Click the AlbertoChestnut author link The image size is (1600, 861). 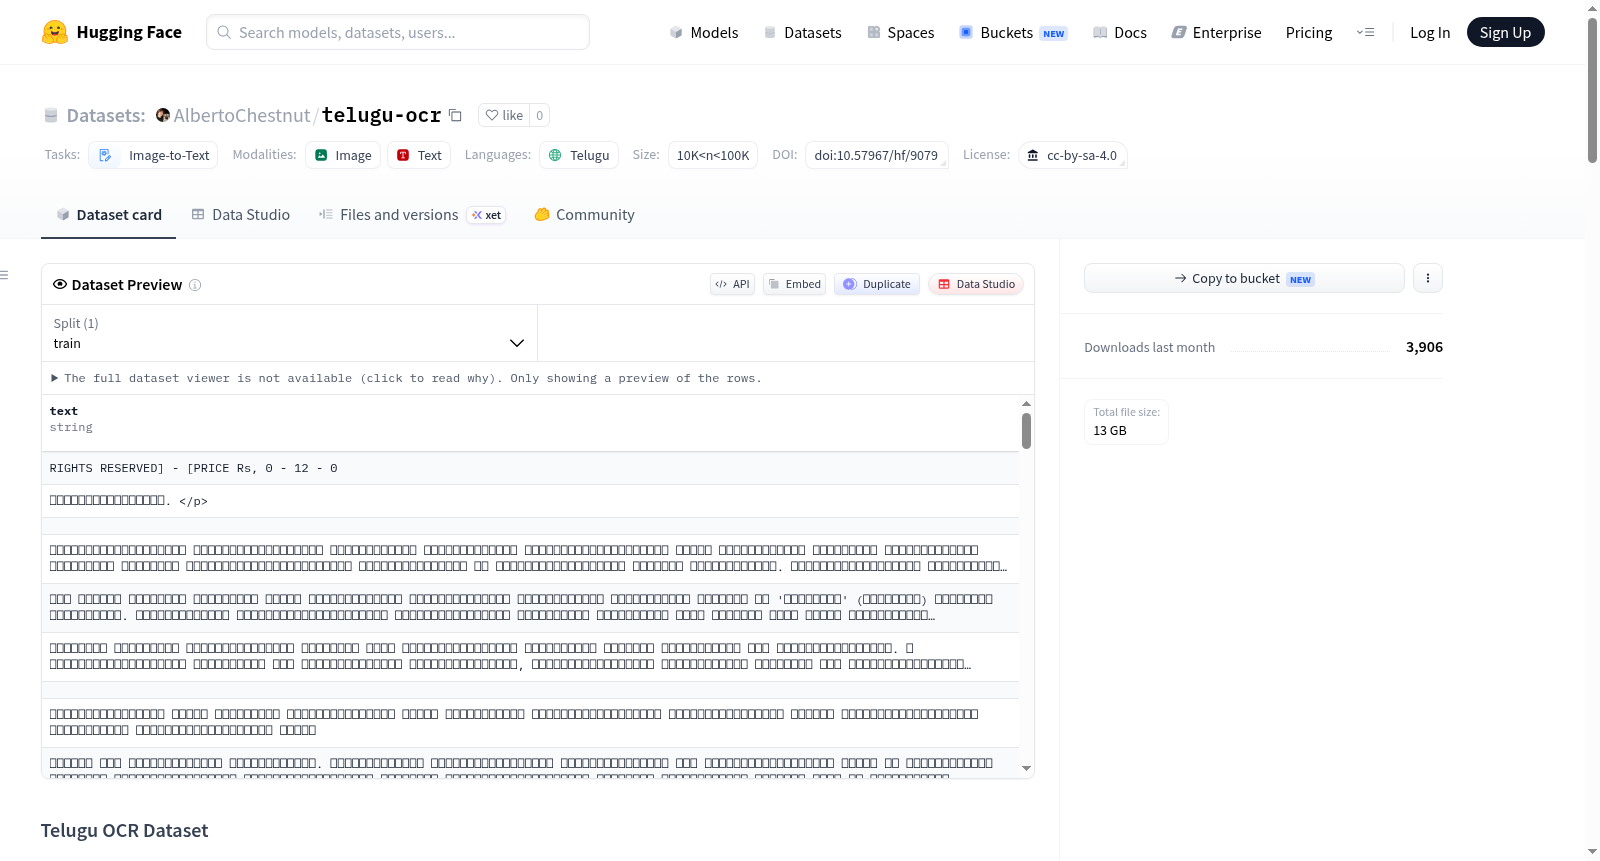[x=242, y=115]
